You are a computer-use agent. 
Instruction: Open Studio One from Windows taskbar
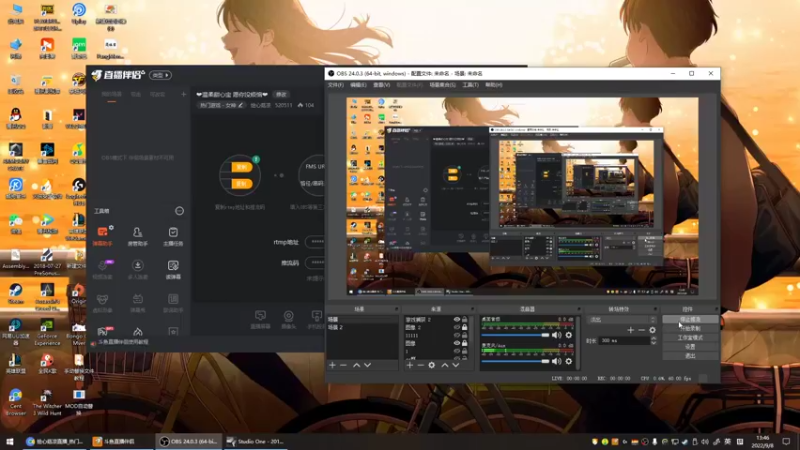point(255,441)
